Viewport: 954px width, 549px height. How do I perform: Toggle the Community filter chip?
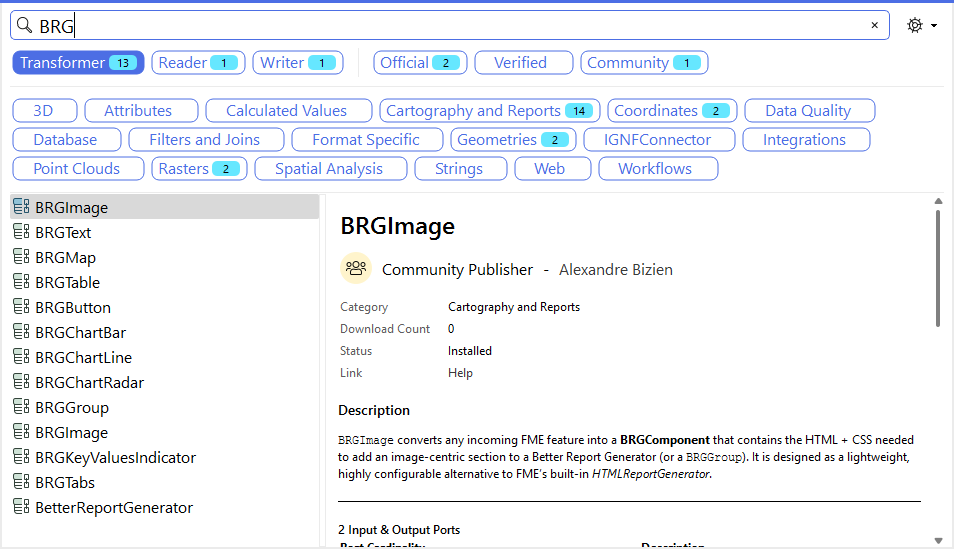tap(644, 63)
